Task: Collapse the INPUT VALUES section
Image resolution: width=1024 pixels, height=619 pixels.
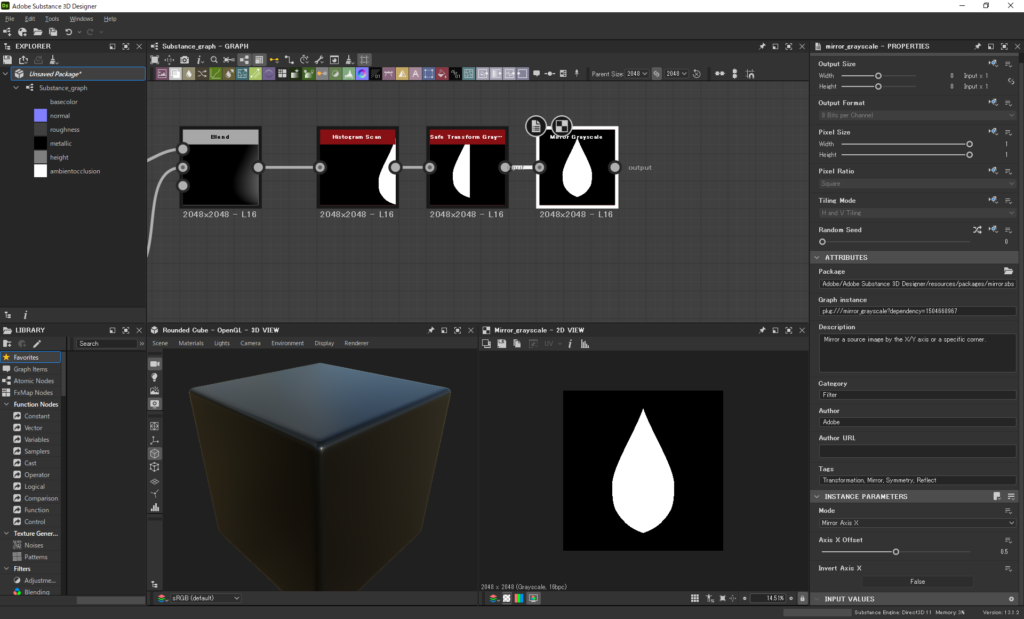Action: (816, 599)
